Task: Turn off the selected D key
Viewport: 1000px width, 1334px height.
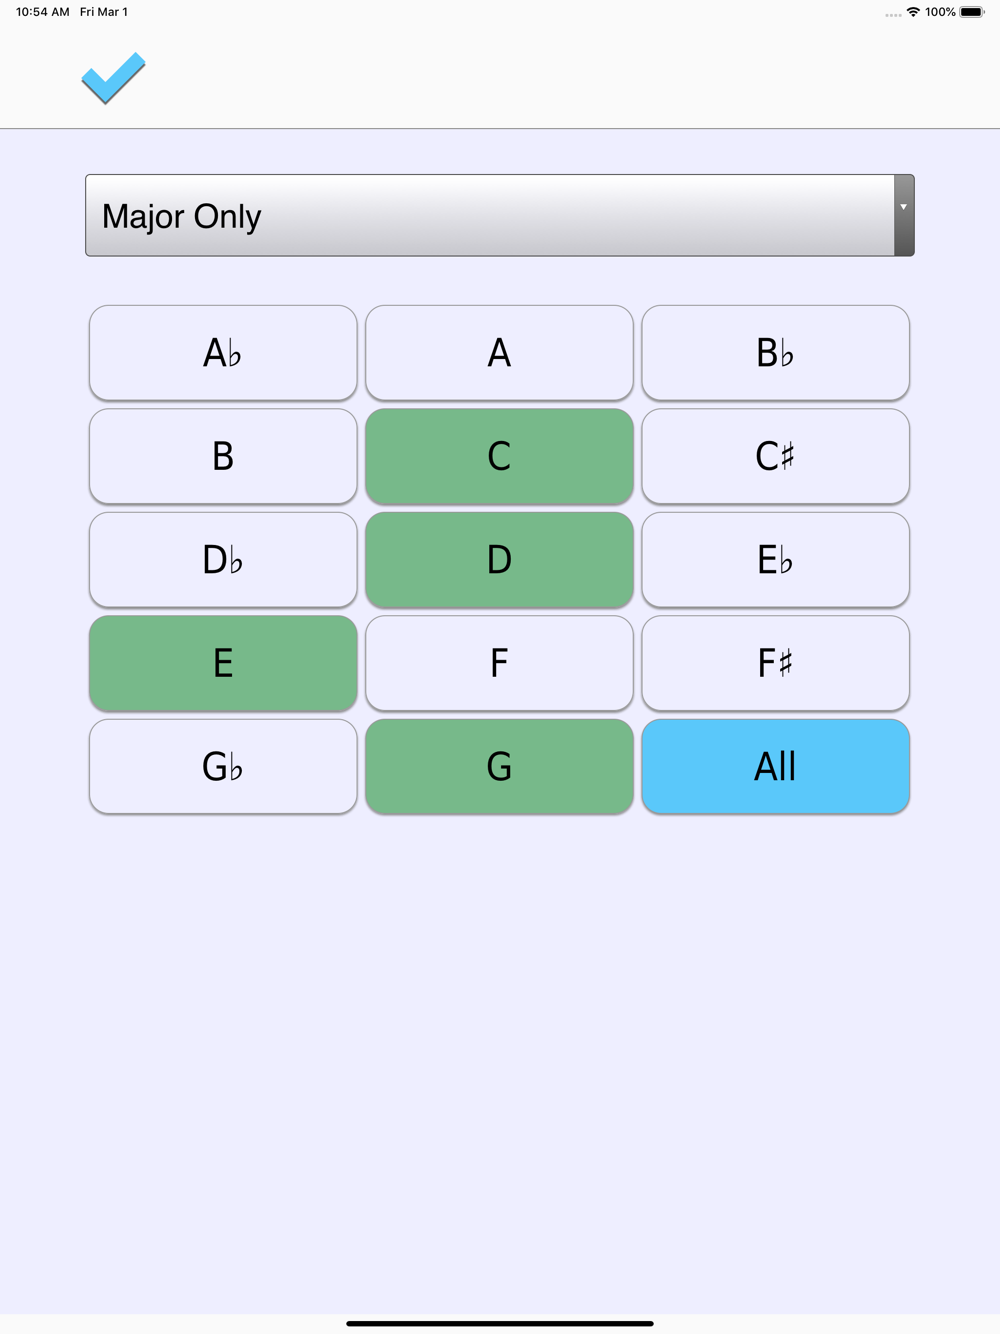Action: tap(499, 560)
